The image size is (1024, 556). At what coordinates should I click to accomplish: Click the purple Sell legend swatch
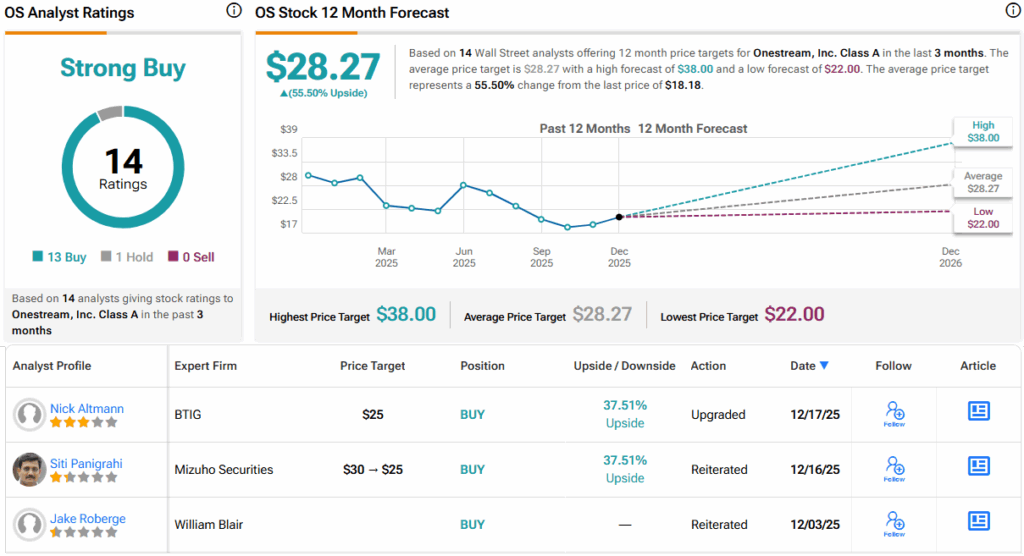(x=174, y=257)
